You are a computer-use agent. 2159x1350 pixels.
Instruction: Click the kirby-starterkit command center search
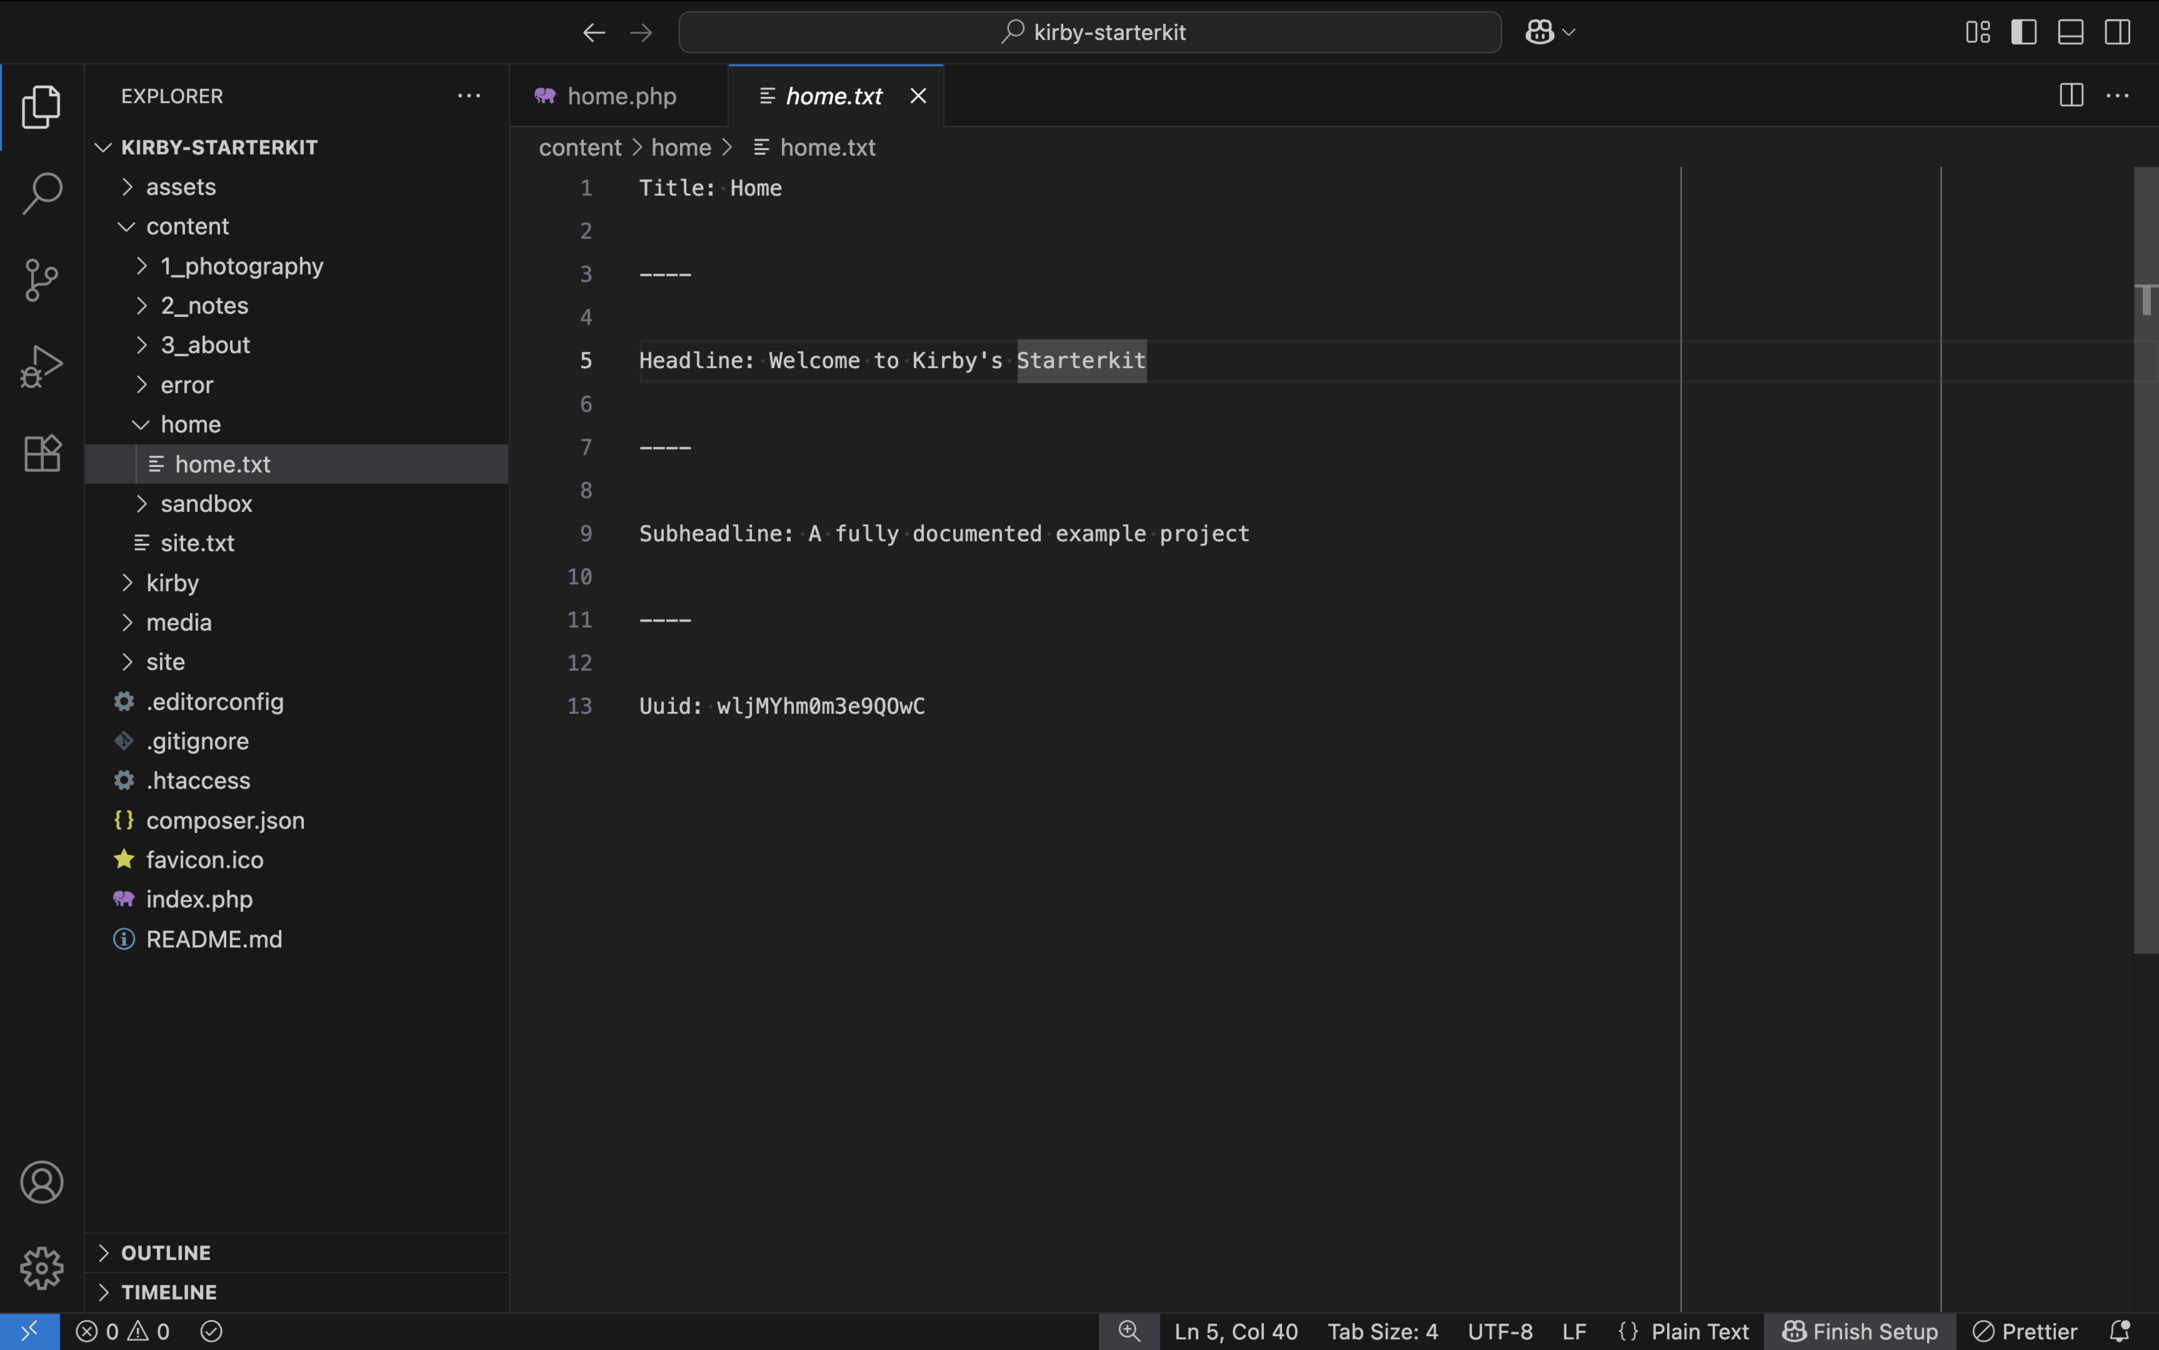pos(1090,32)
